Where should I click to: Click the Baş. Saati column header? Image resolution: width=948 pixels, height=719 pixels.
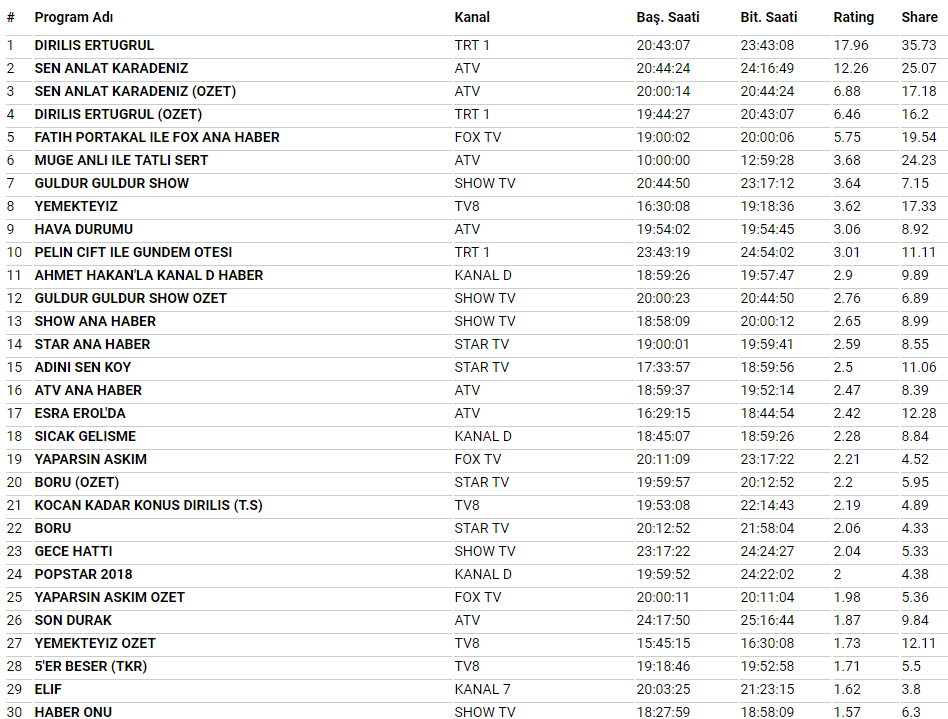(x=668, y=17)
